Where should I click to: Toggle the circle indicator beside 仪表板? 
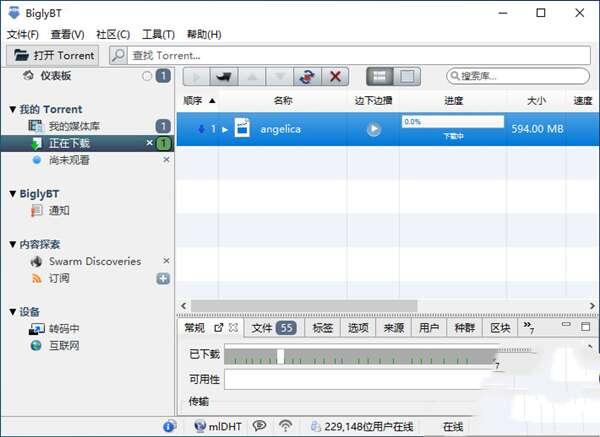tap(147, 76)
